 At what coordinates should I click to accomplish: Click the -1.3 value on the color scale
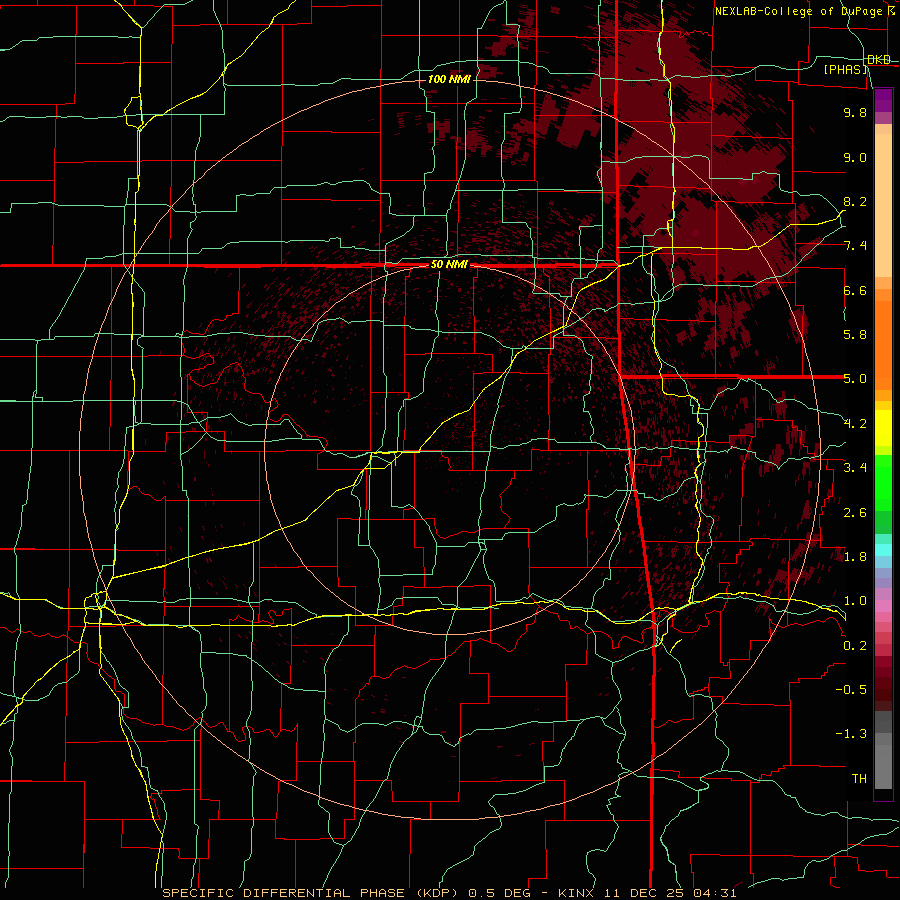(851, 734)
